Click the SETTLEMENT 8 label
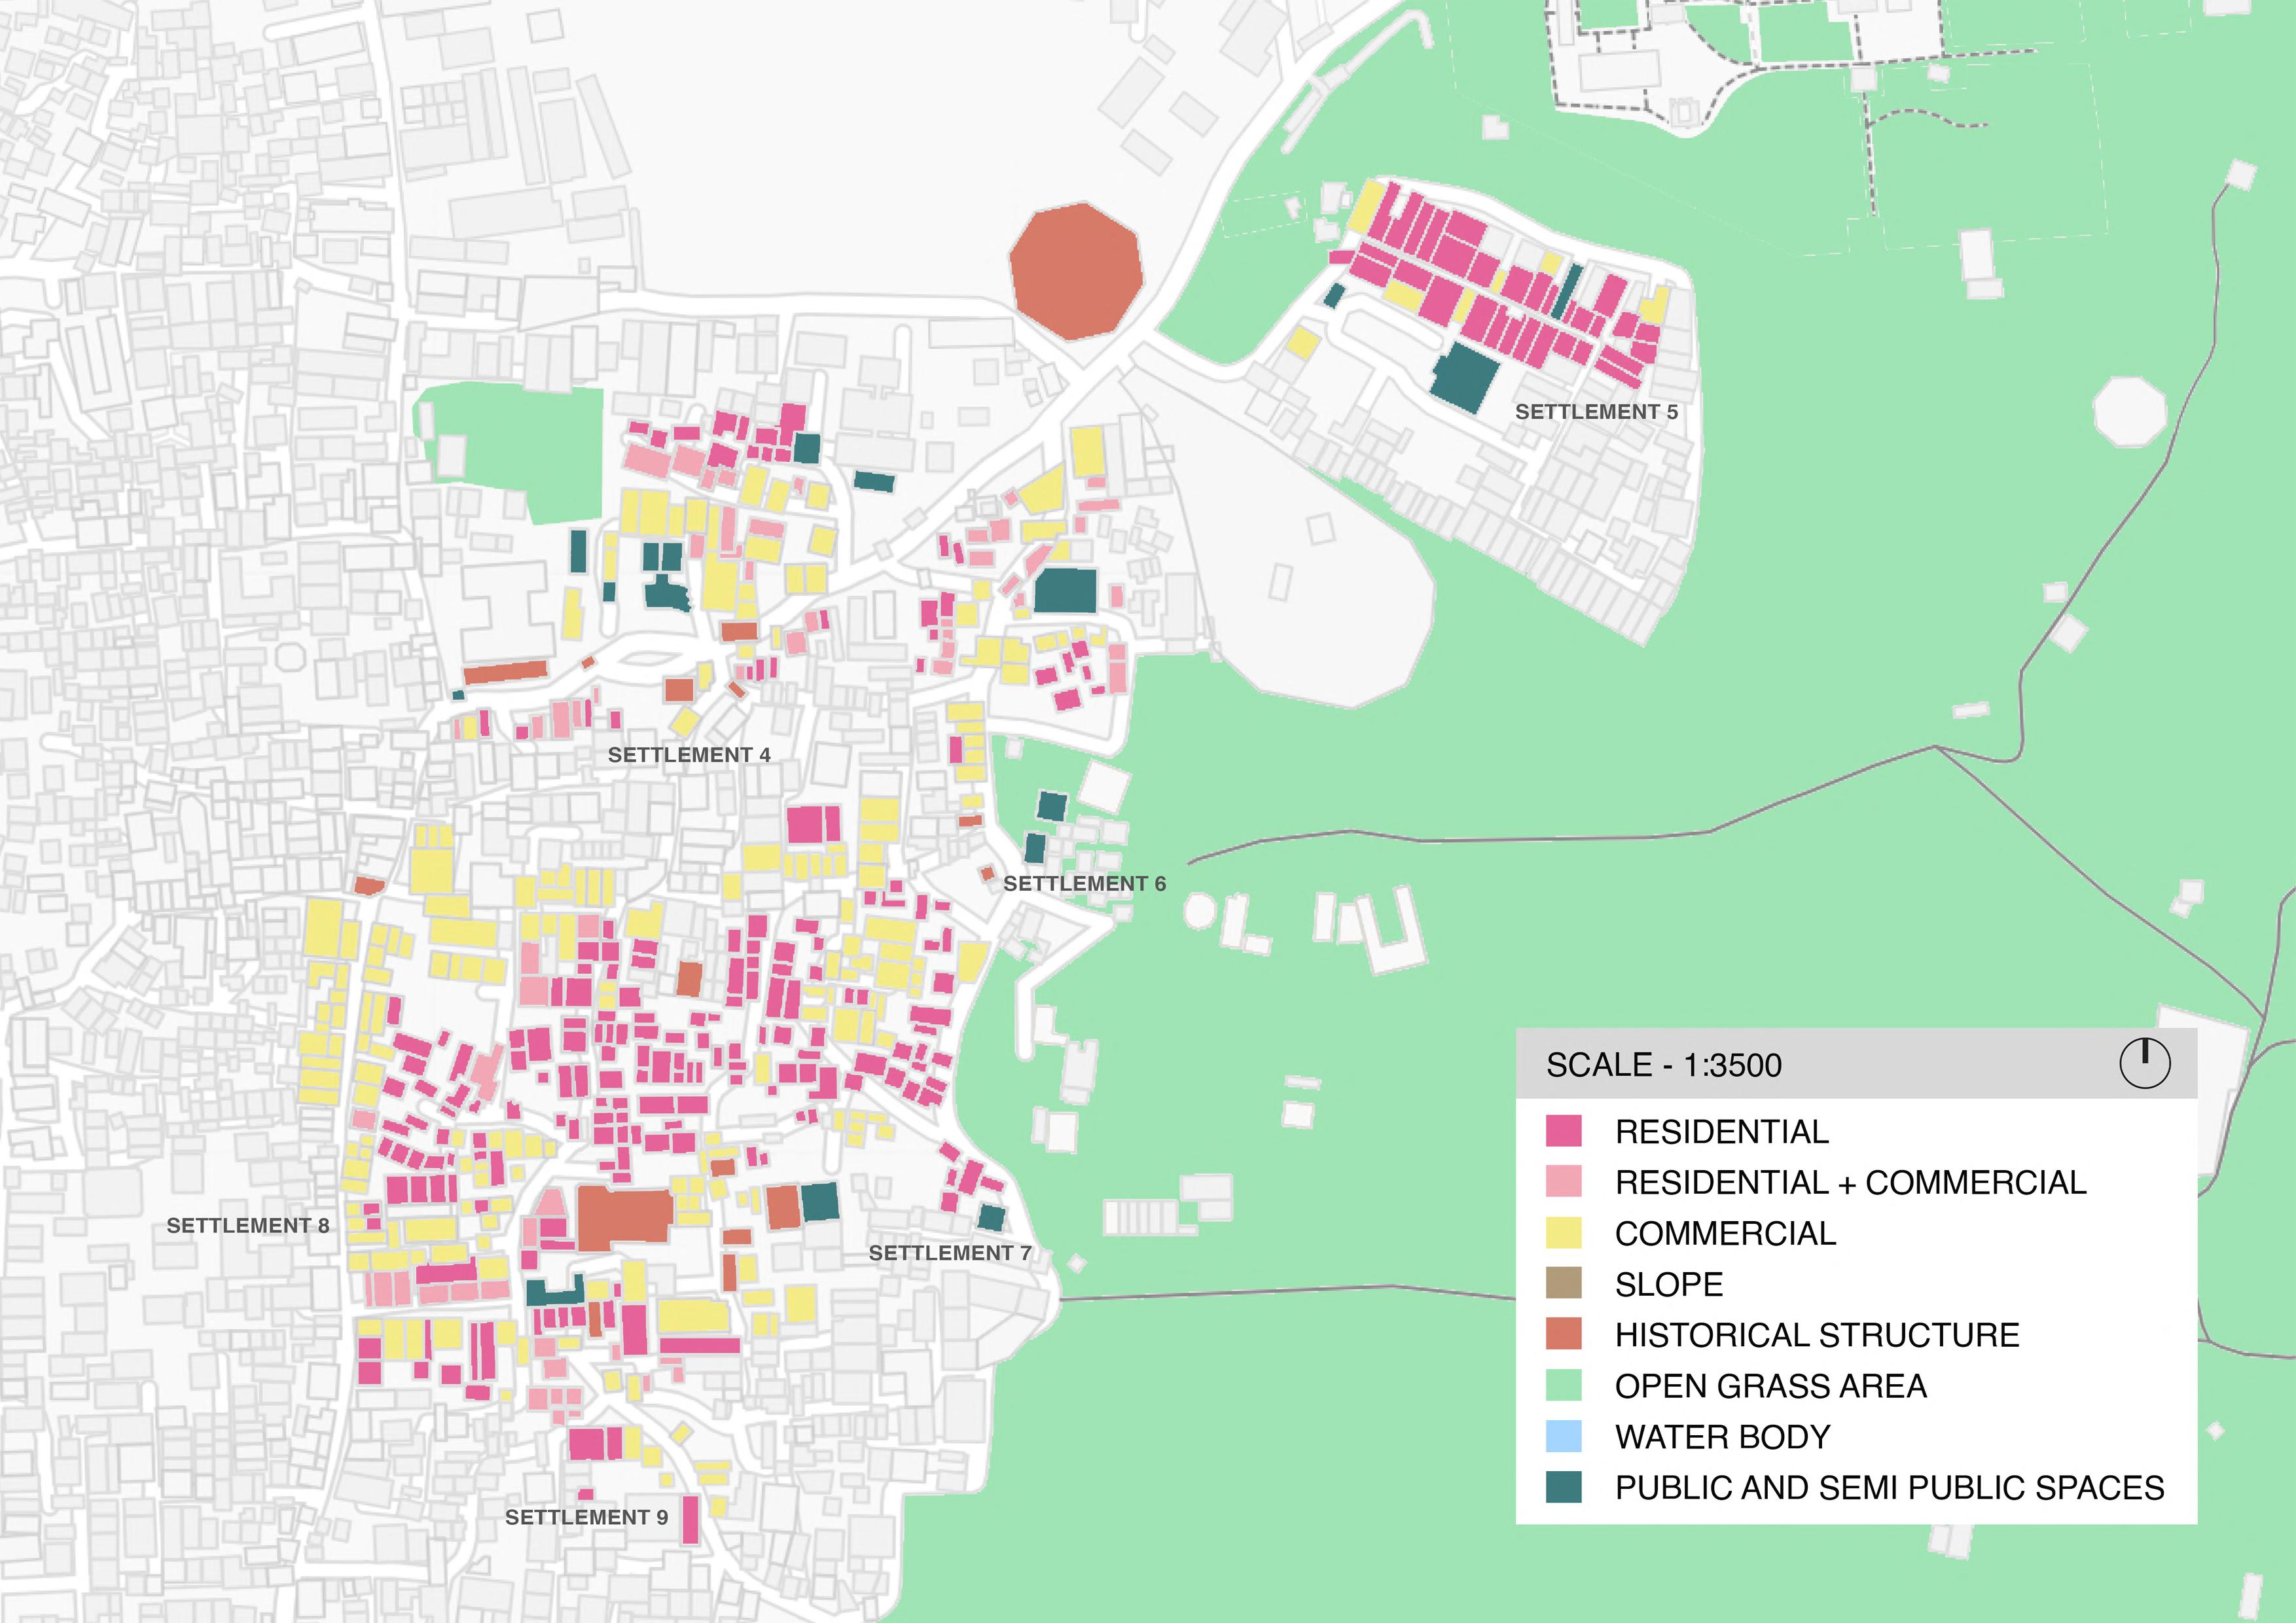Viewport: 2296px width, 1623px height. coord(247,1226)
